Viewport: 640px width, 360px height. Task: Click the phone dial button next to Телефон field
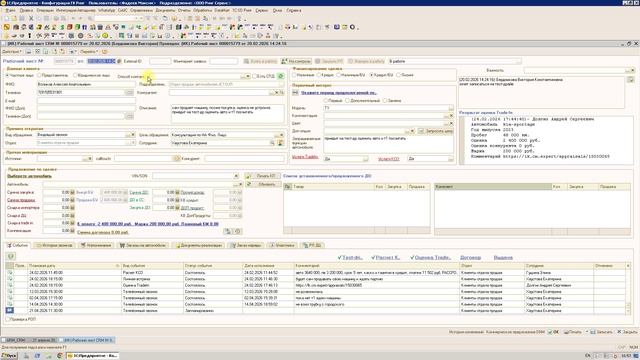[129, 93]
